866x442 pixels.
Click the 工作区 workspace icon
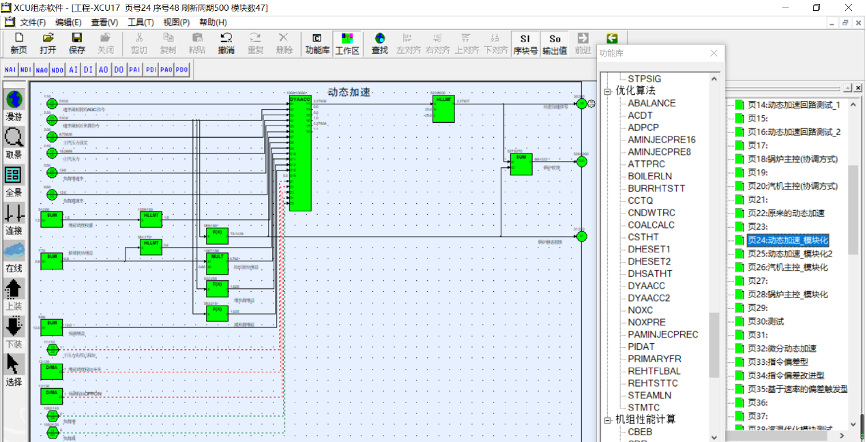point(347,42)
